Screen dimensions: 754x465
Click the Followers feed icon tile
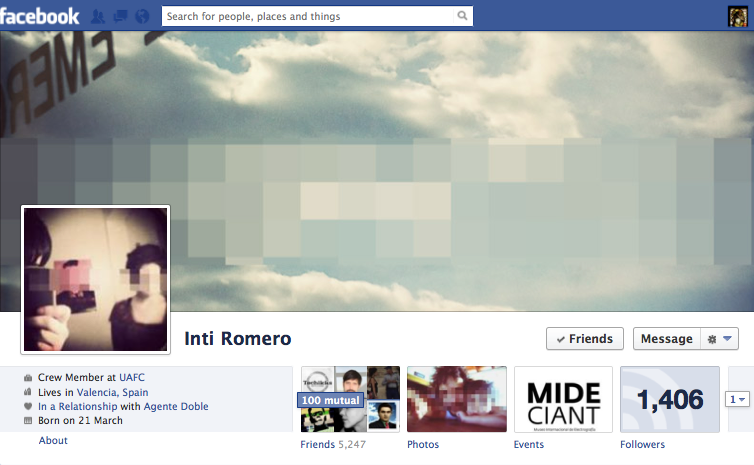coord(669,399)
